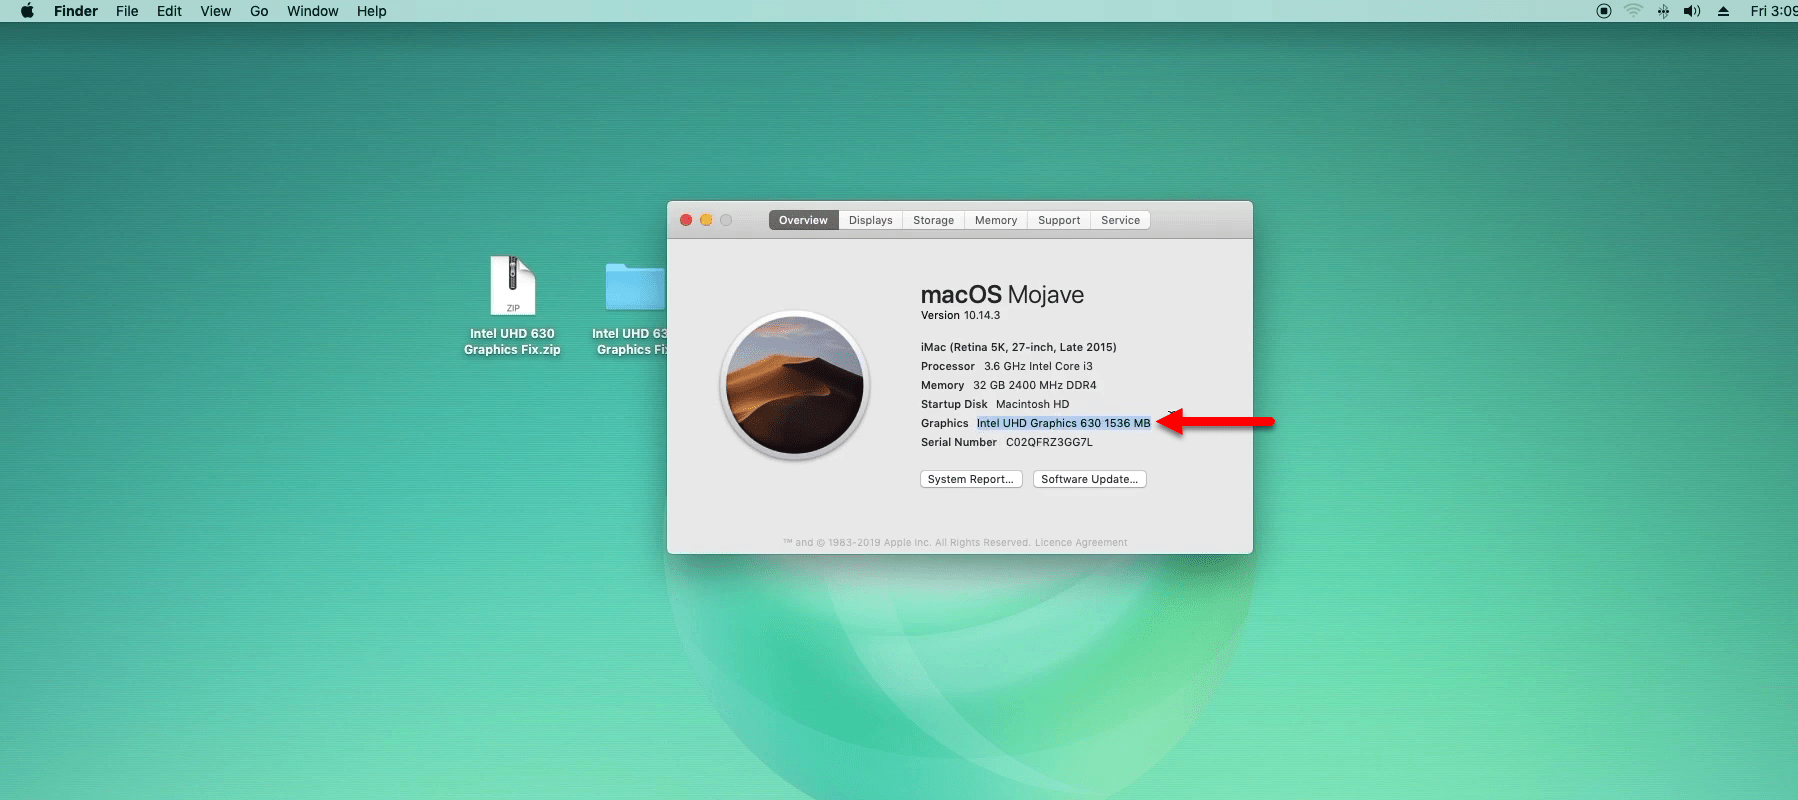The height and width of the screenshot is (800, 1798).
Task: Click the Software Update... button
Action: pos(1089,479)
